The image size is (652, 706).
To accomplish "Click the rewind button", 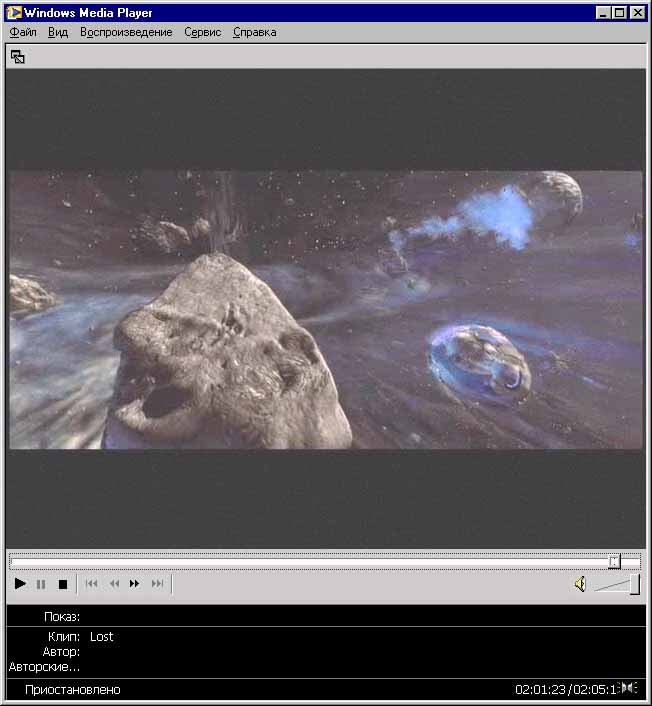I will click(114, 584).
